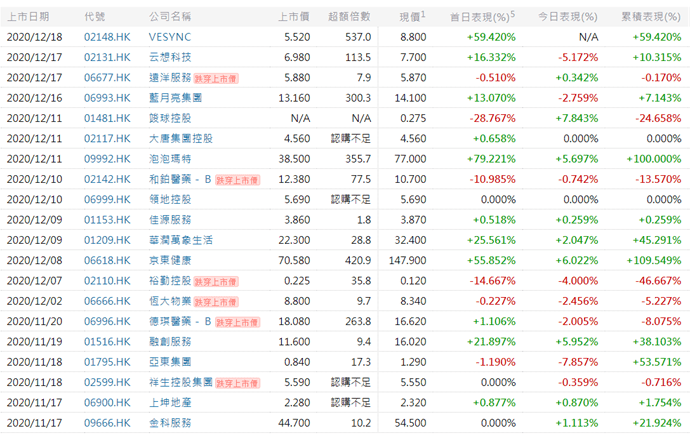Open 上坤地產 company page
Viewport: 690px width, 438px height.
pos(170,402)
